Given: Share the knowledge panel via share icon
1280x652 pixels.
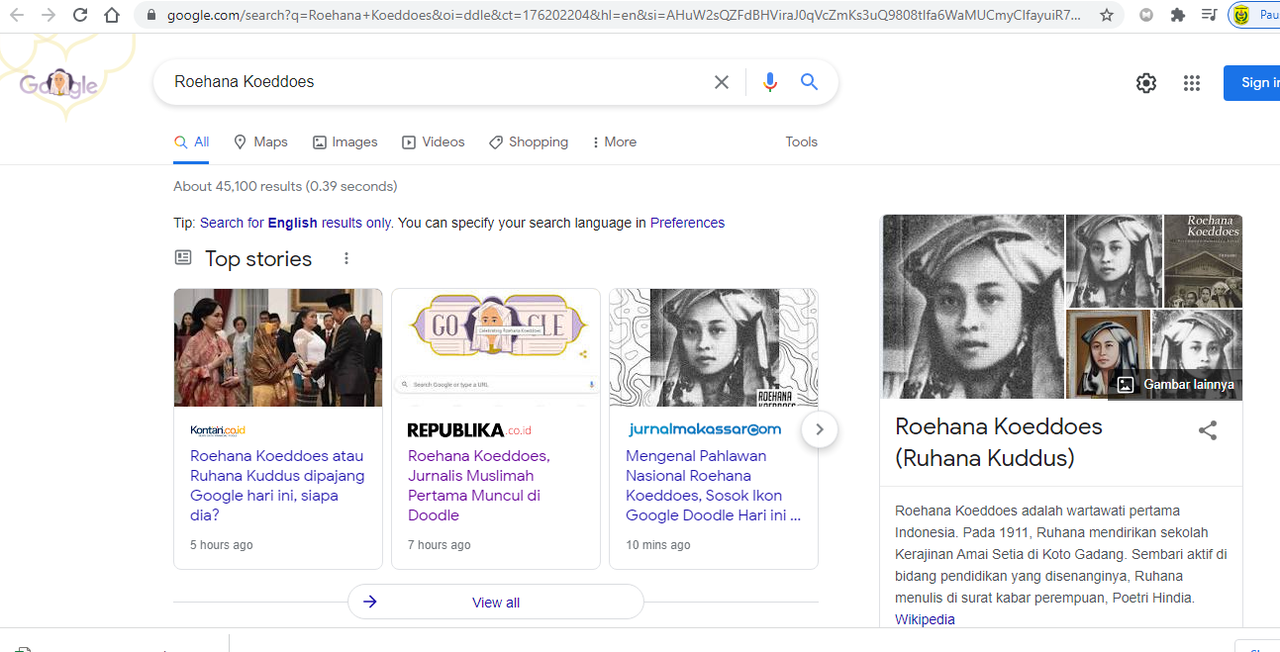Looking at the screenshot, I should click(x=1208, y=431).
